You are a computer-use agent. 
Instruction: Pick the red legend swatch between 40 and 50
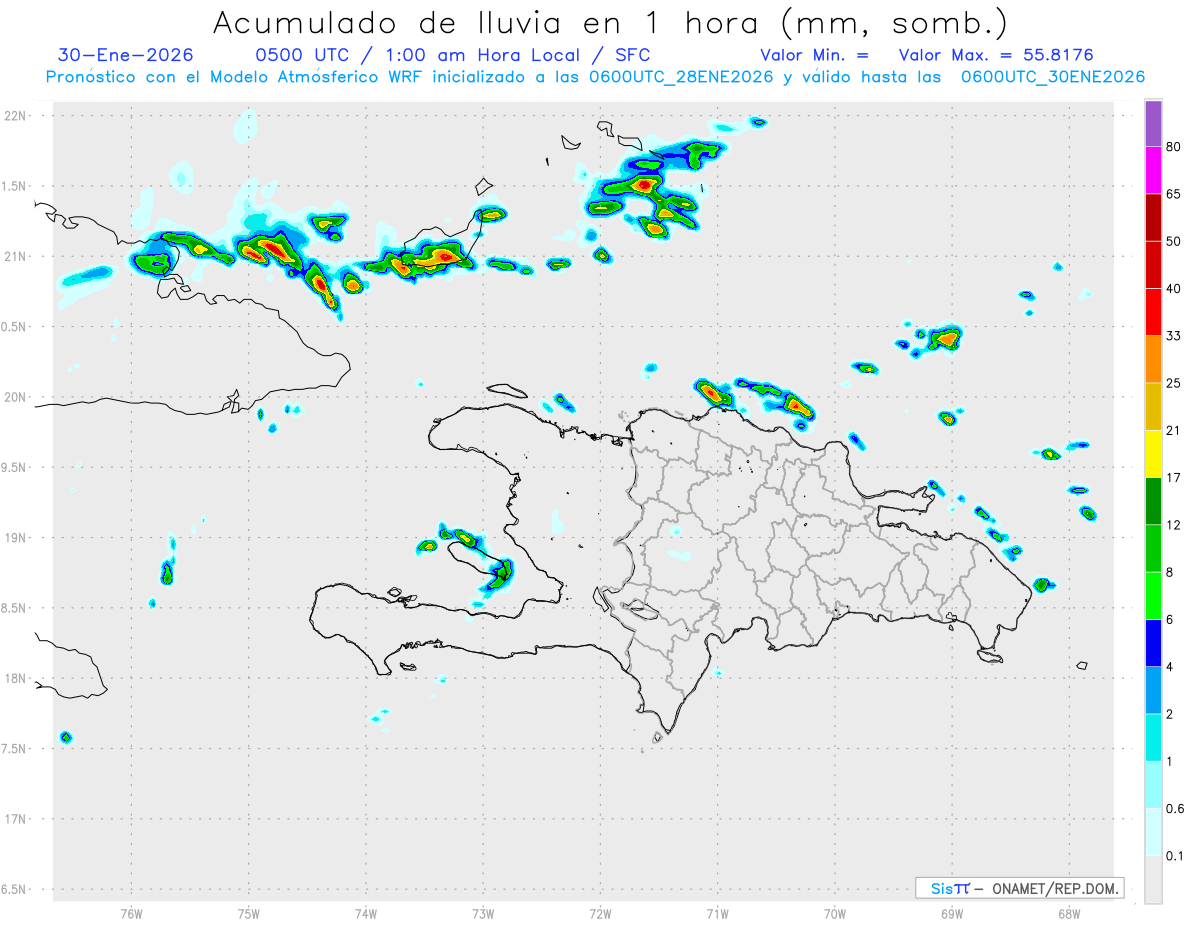1153,265
